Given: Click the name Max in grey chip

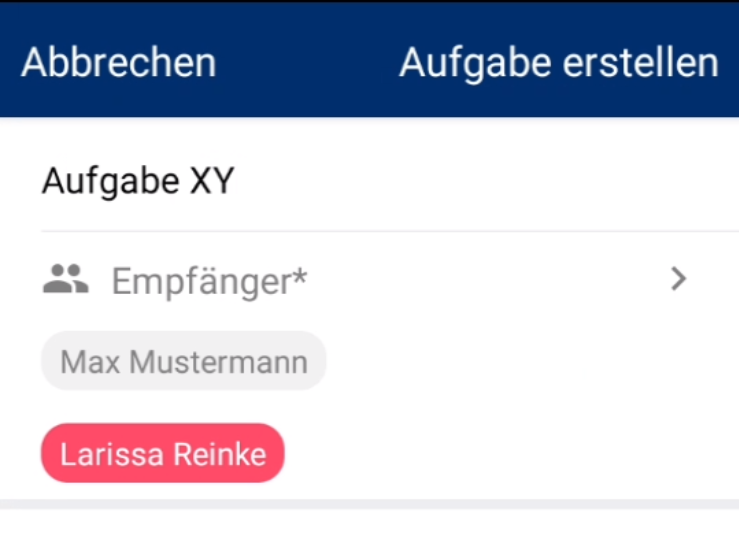Looking at the screenshot, I should (x=90, y=362).
